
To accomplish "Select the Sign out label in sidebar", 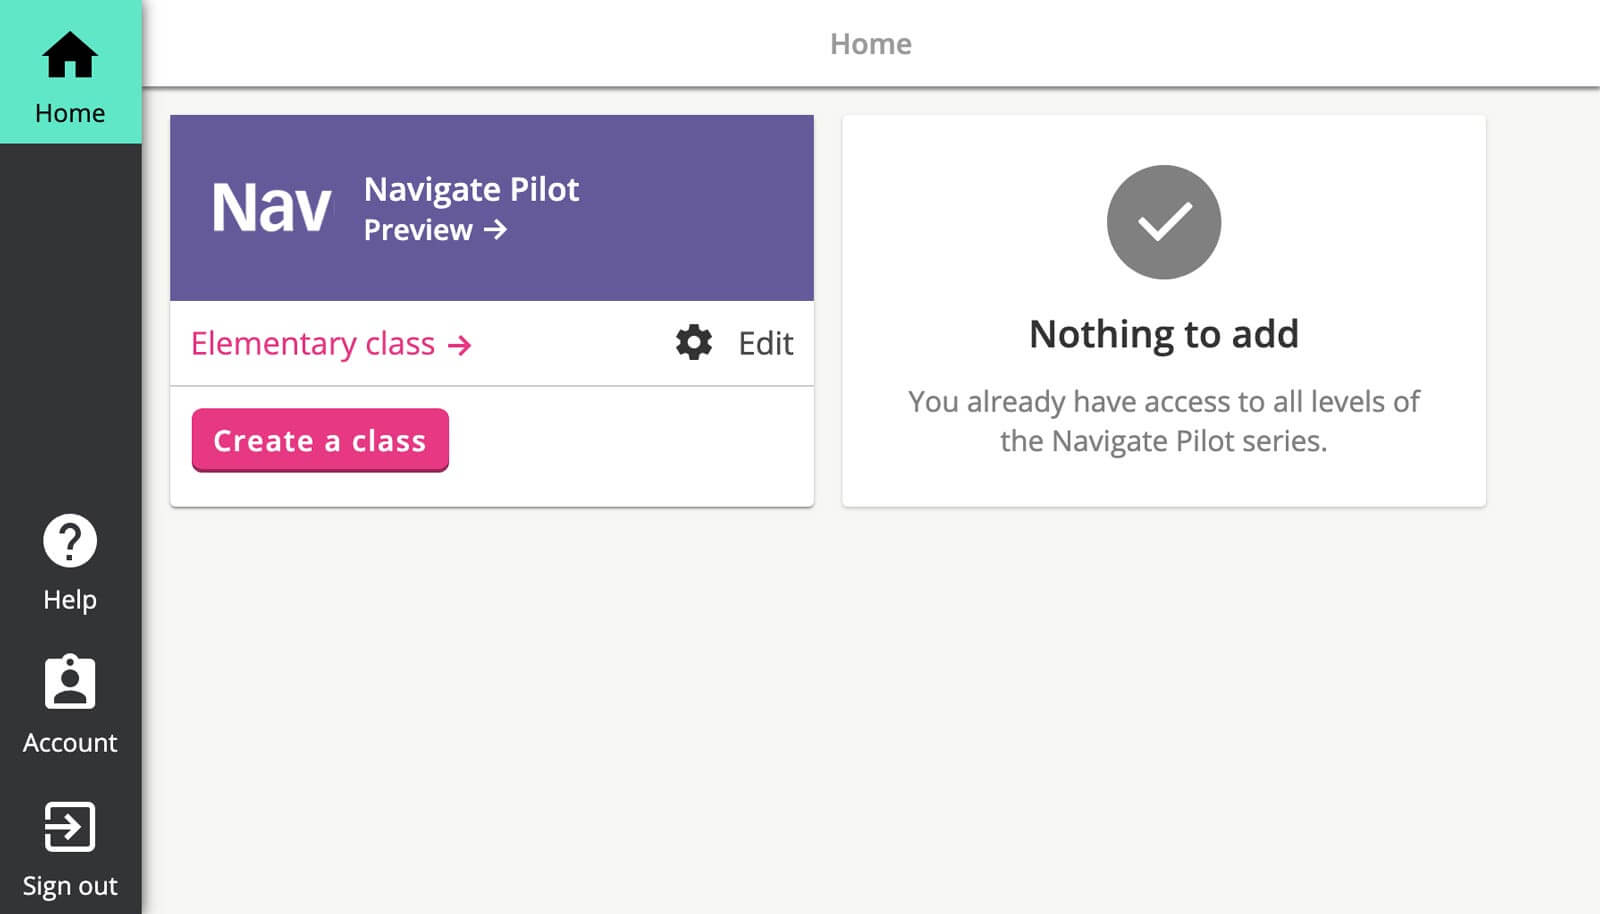I will click(x=70, y=886).
